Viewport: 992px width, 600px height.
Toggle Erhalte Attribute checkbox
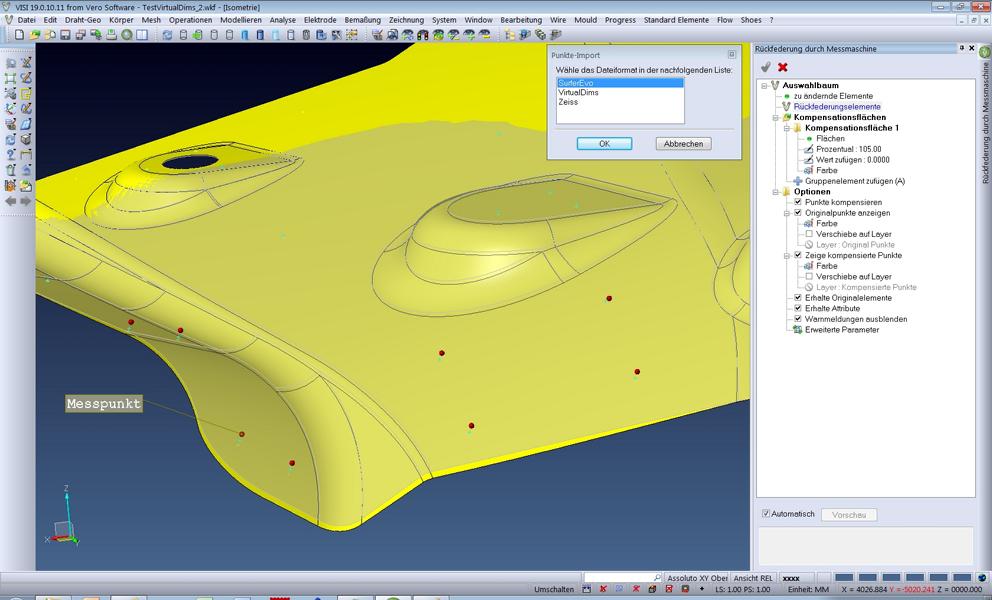pos(798,308)
